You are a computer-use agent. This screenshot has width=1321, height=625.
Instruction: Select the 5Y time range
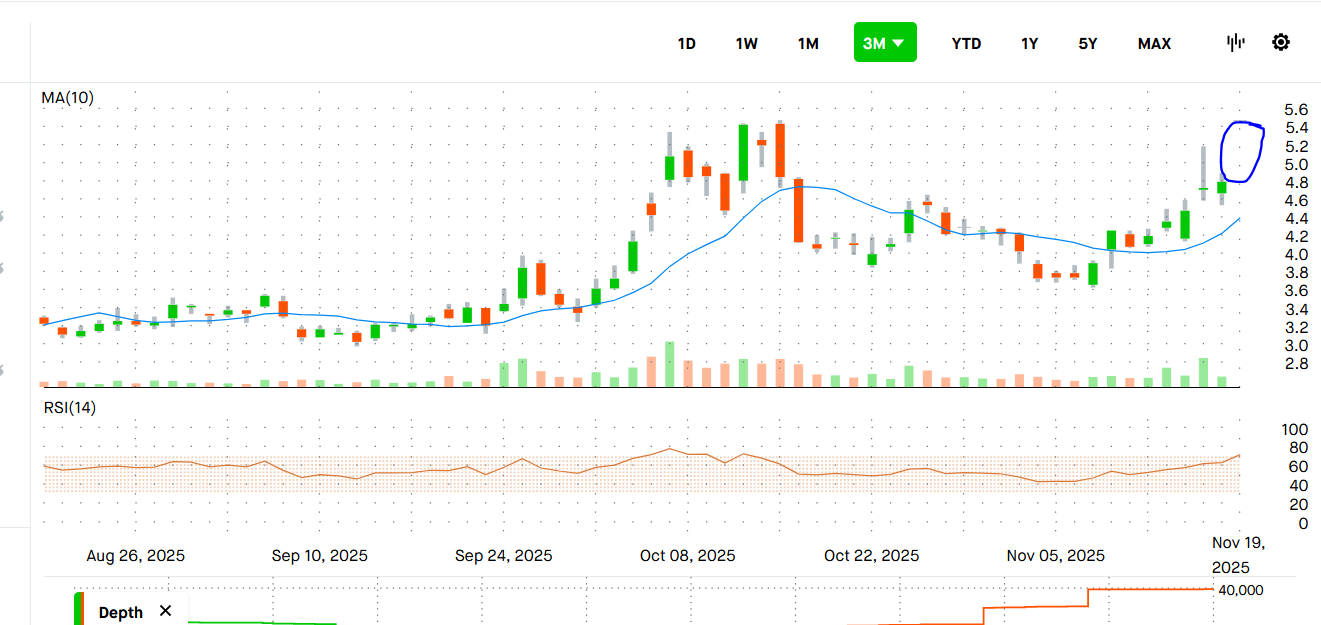[x=1088, y=43]
